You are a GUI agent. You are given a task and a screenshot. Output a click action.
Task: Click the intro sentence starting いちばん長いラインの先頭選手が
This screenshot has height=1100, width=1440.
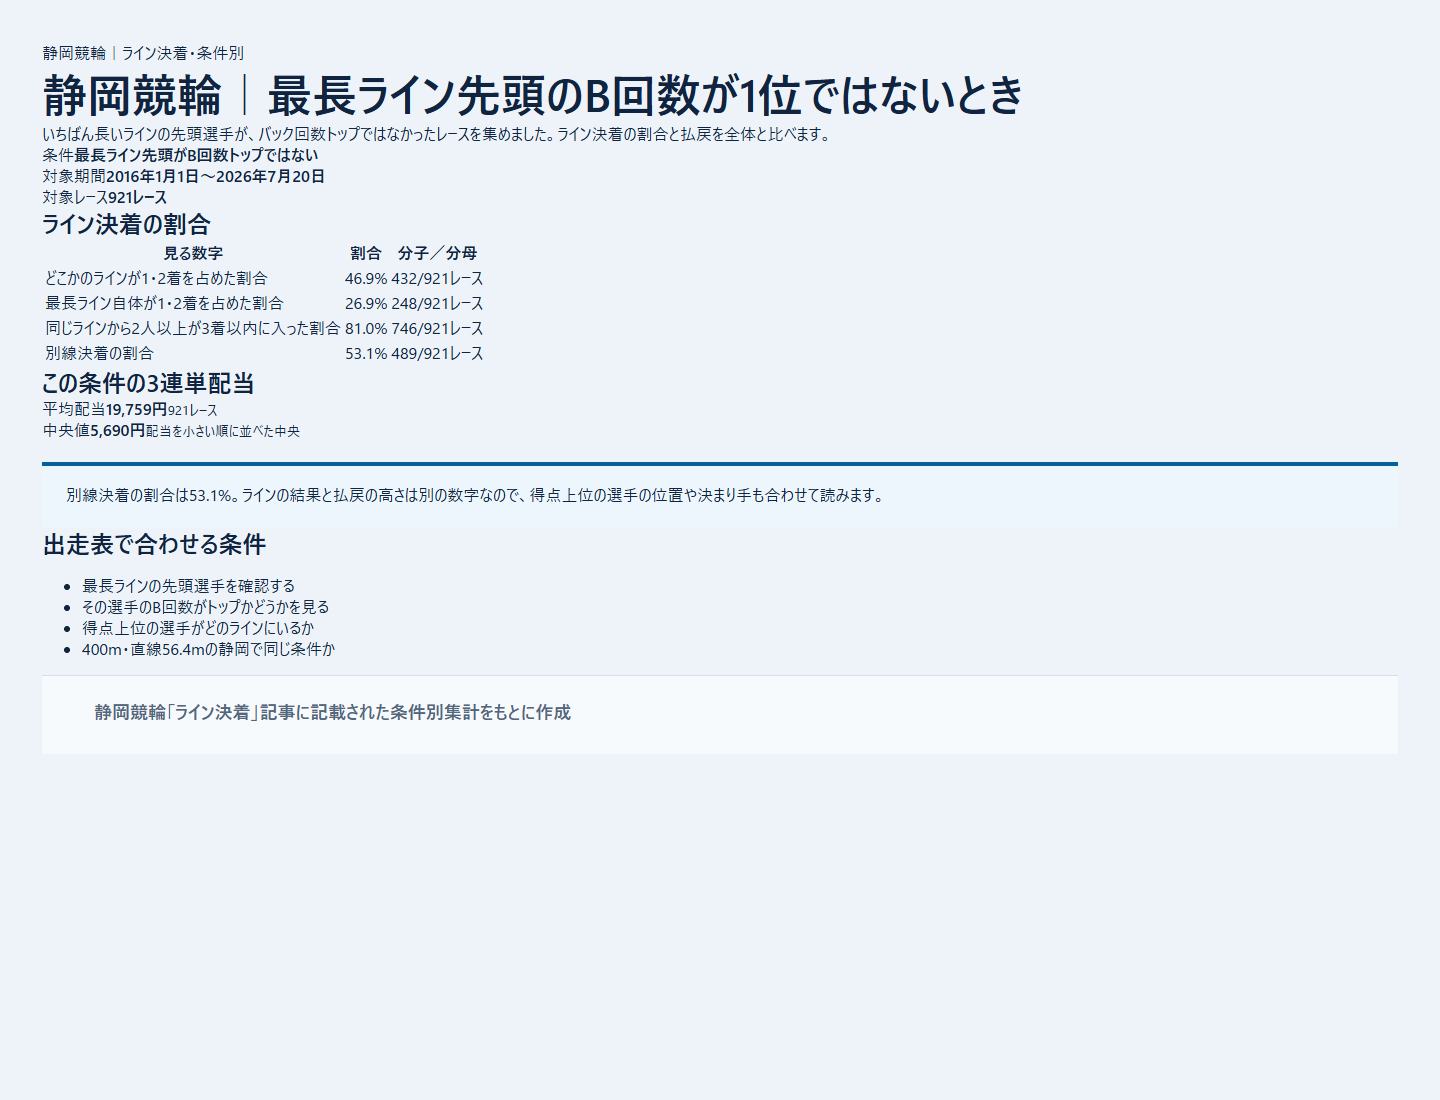pos(438,134)
